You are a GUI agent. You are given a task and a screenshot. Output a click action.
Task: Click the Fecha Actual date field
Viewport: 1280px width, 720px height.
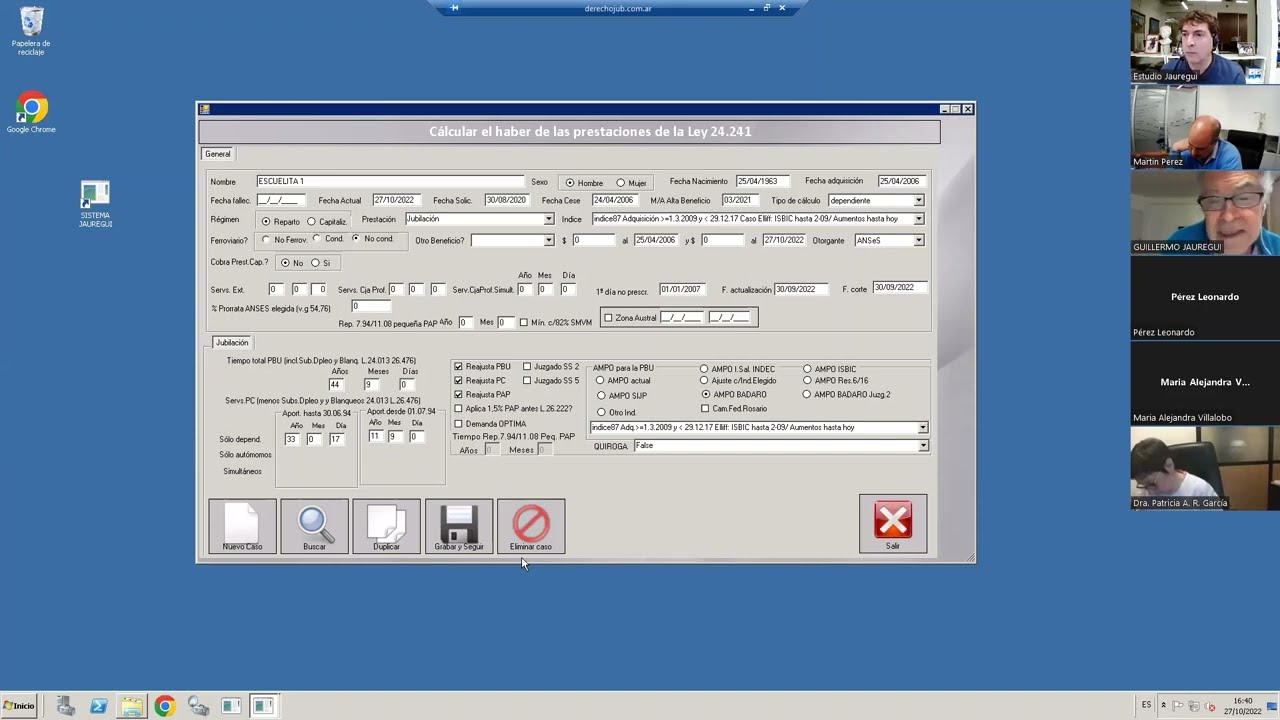tap(397, 200)
